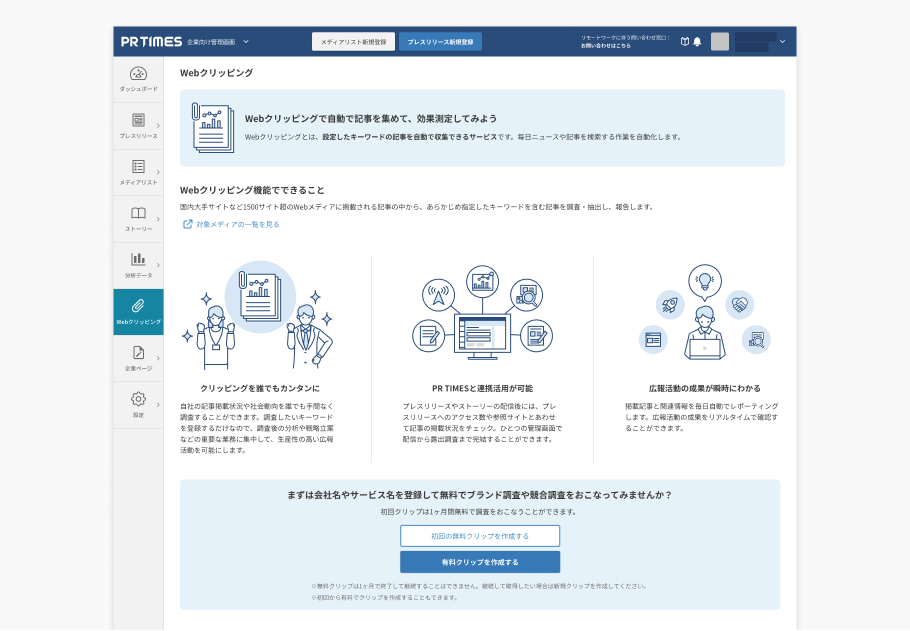Expand the company page submenu chevron
The image size is (910, 631).
point(158,358)
